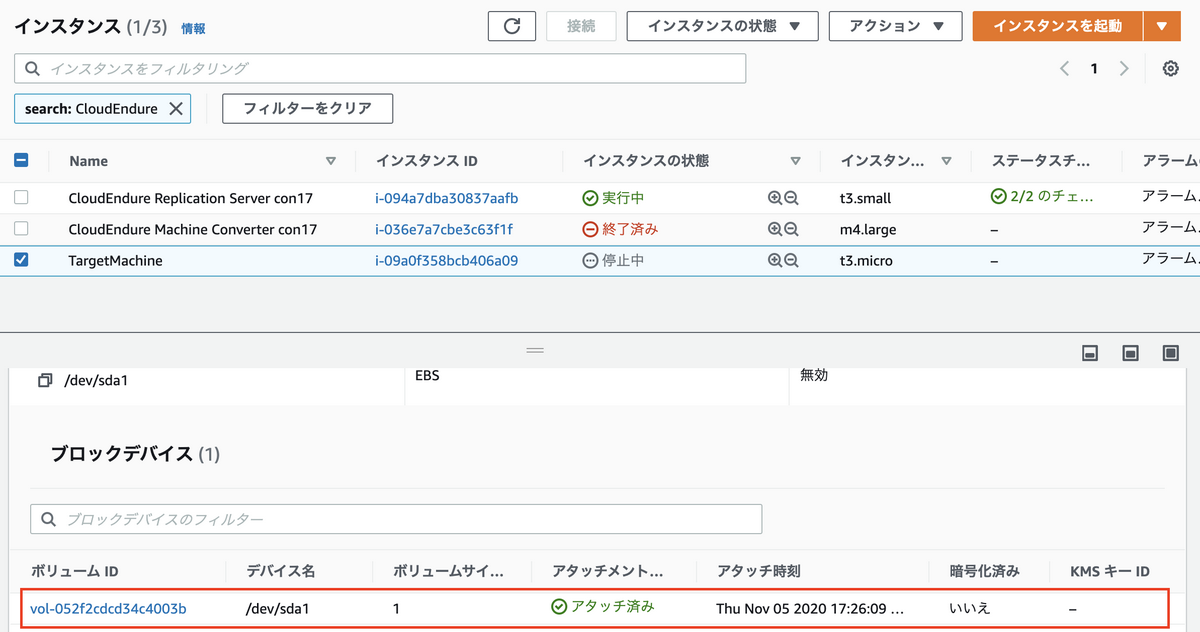Image resolution: width=1200 pixels, height=632 pixels.
Task: Copy the /dev/sda1 root device name
Action: coord(45,380)
